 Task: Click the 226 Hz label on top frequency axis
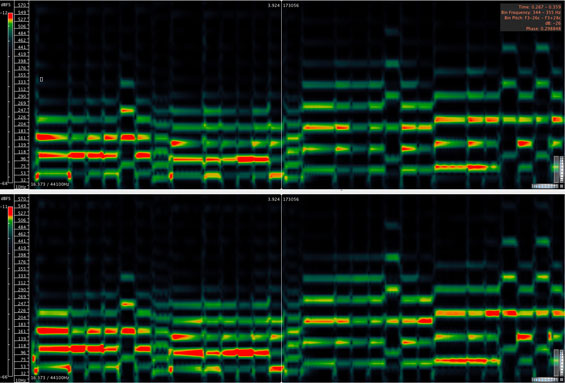pyautogui.click(x=21, y=117)
